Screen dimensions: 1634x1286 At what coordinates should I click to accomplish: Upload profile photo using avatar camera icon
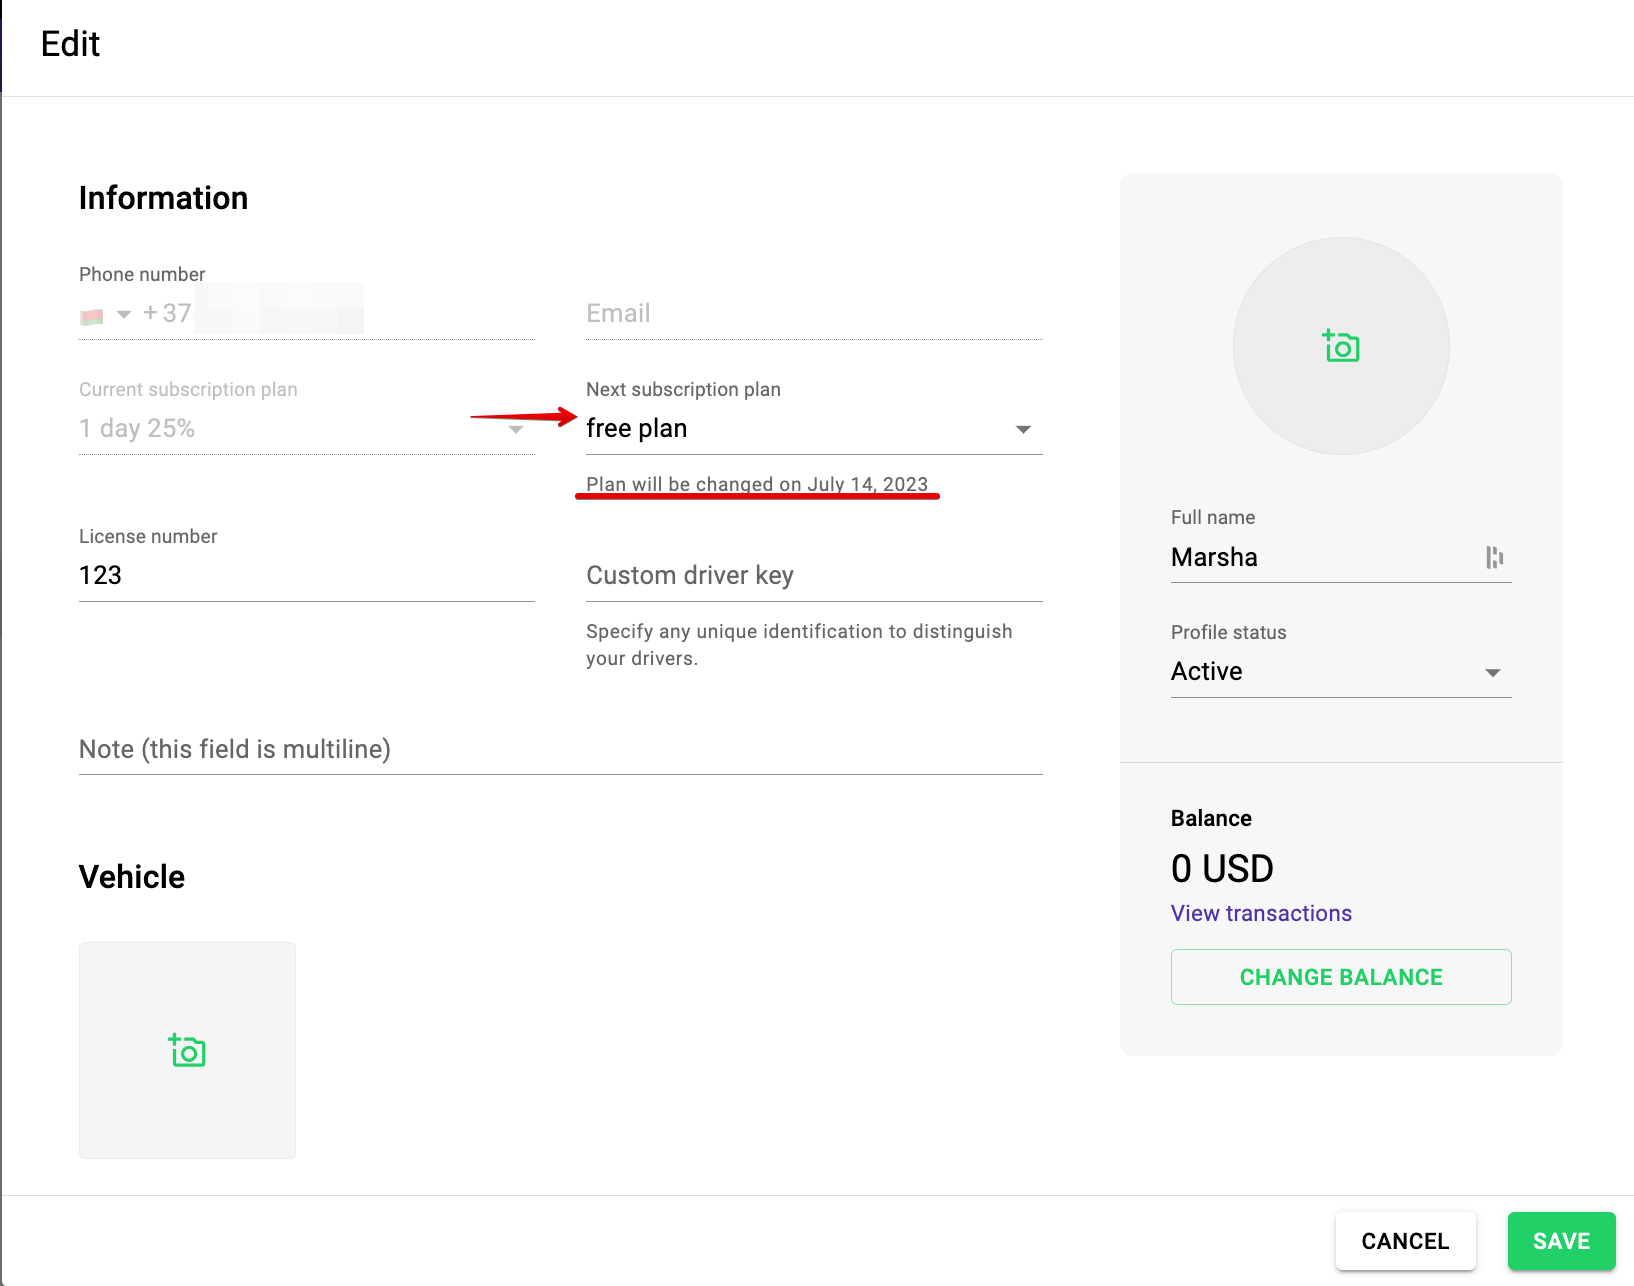pos(1341,346)
